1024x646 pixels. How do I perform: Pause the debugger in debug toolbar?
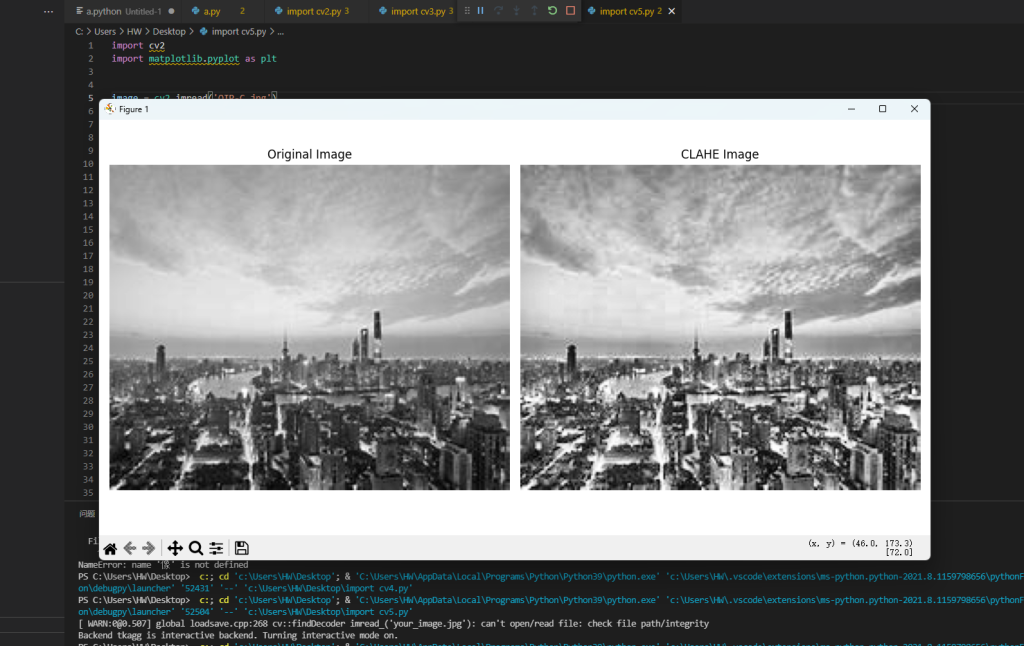481,11
